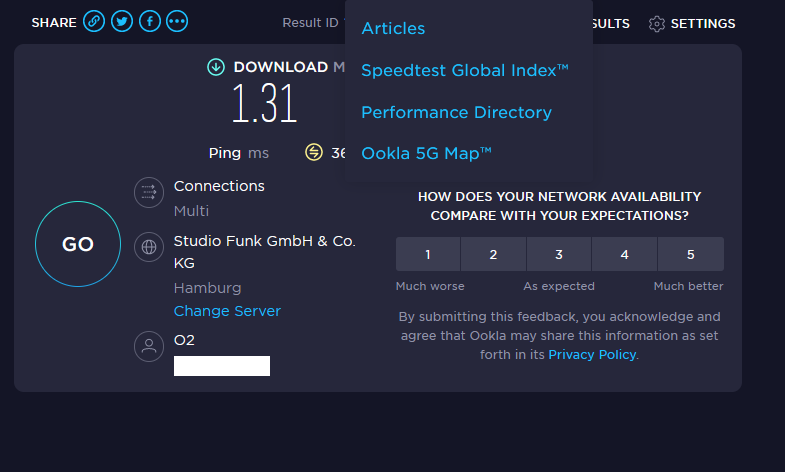The height and width of the screenshot is (472, 785).
Task: Open the SETTINGS label
Action: [703, 24]
